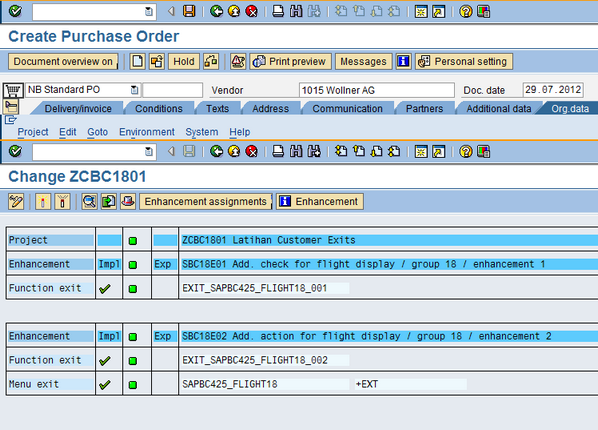Click Print icon in Create Purchase Order toolbar

(x=278, y=11)
